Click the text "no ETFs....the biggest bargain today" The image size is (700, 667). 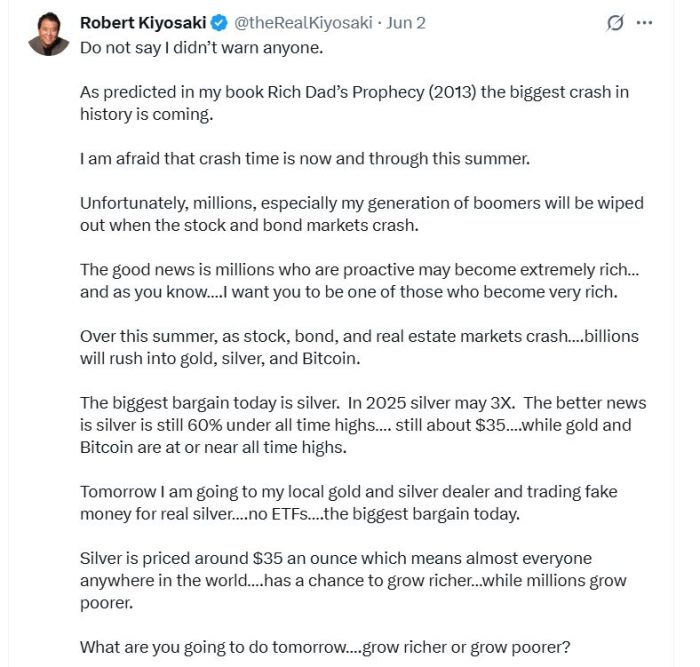[384, 514]
